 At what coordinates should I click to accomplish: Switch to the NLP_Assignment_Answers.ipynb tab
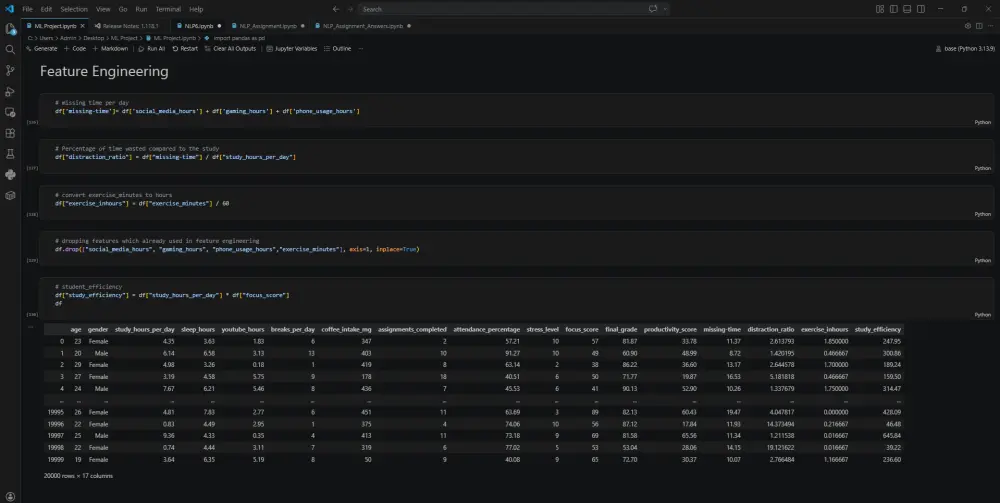[x=362, y=26]
